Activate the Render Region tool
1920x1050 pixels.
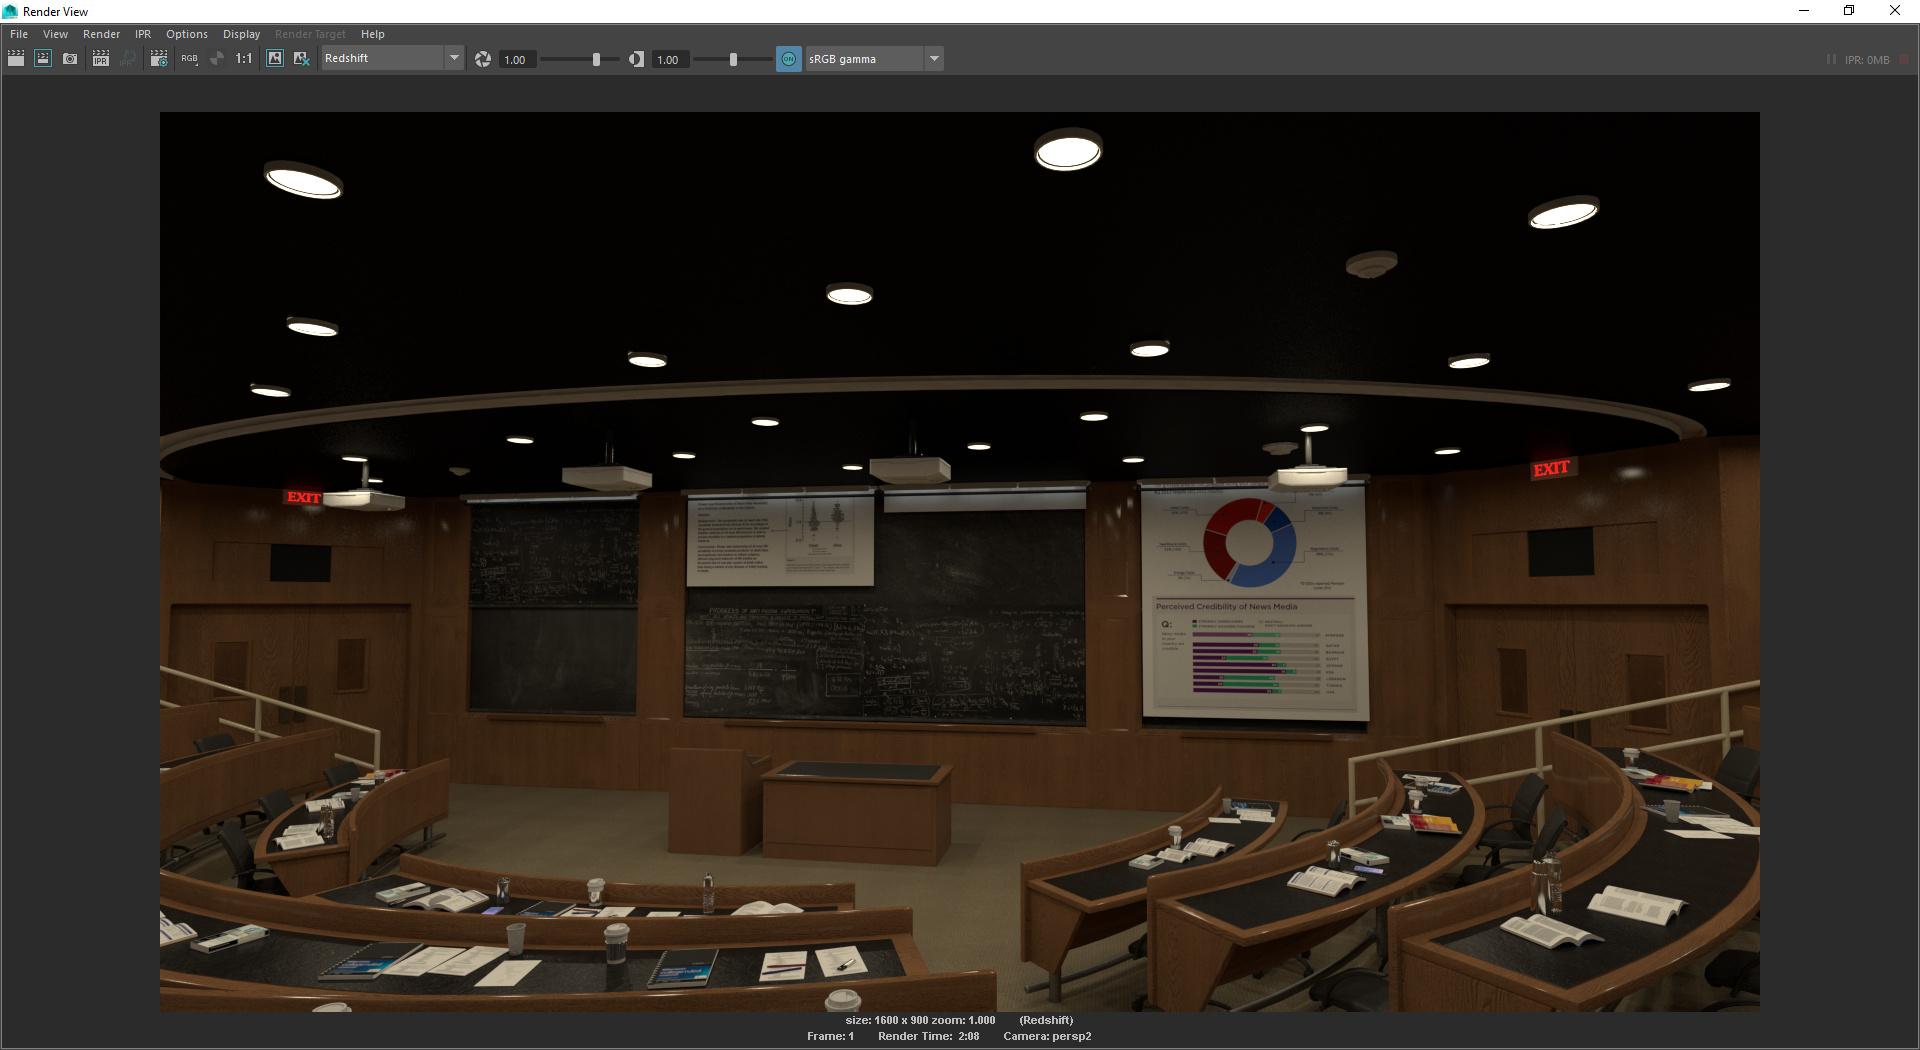pos(43,59)
